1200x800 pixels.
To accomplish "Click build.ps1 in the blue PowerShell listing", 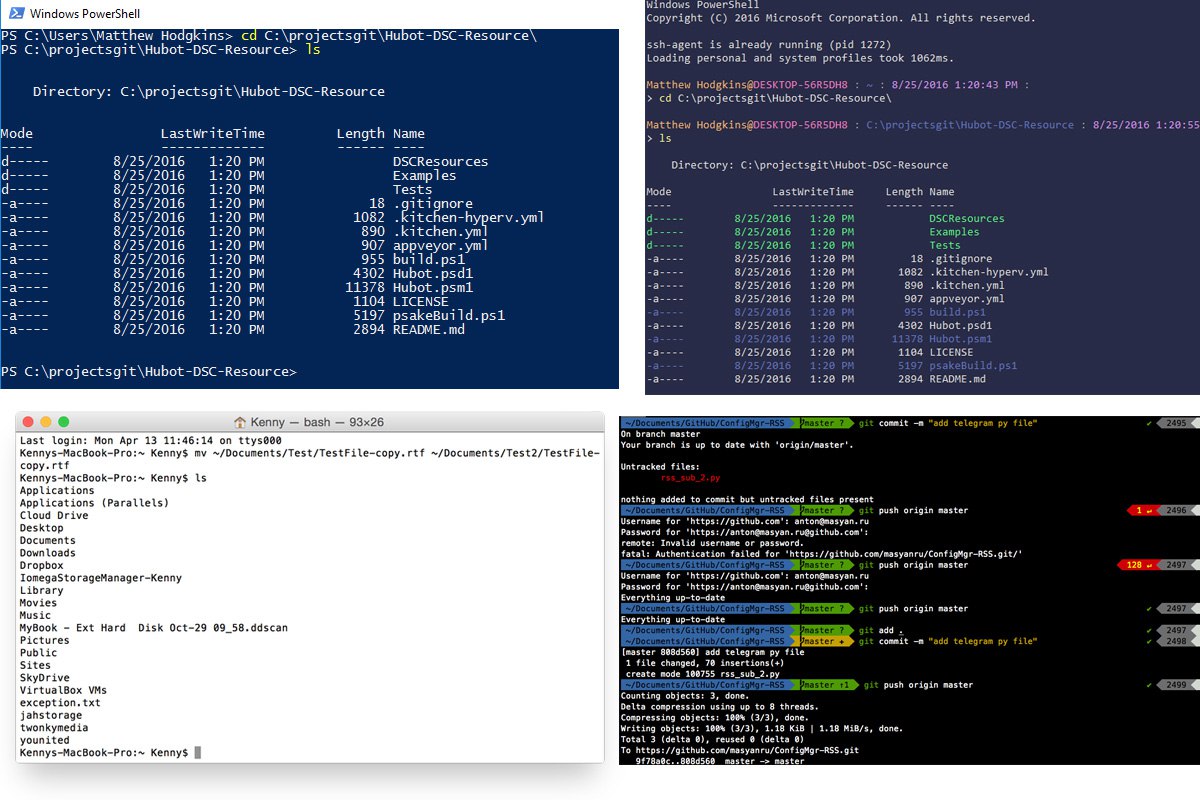I will point(429,259).
